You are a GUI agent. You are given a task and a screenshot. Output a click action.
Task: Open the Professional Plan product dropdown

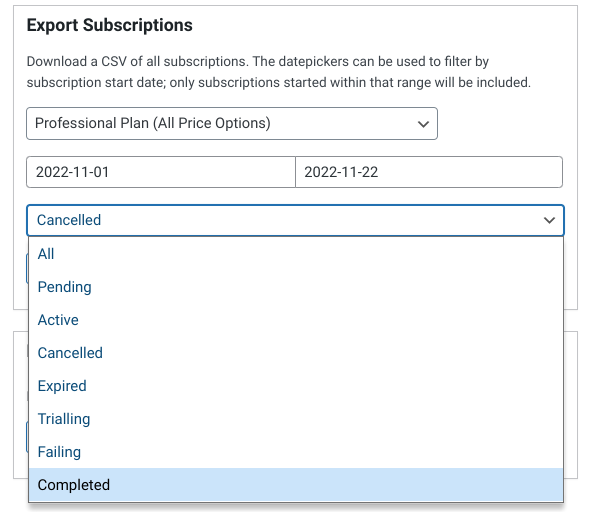pyautogui.click(x=231, y=123)
